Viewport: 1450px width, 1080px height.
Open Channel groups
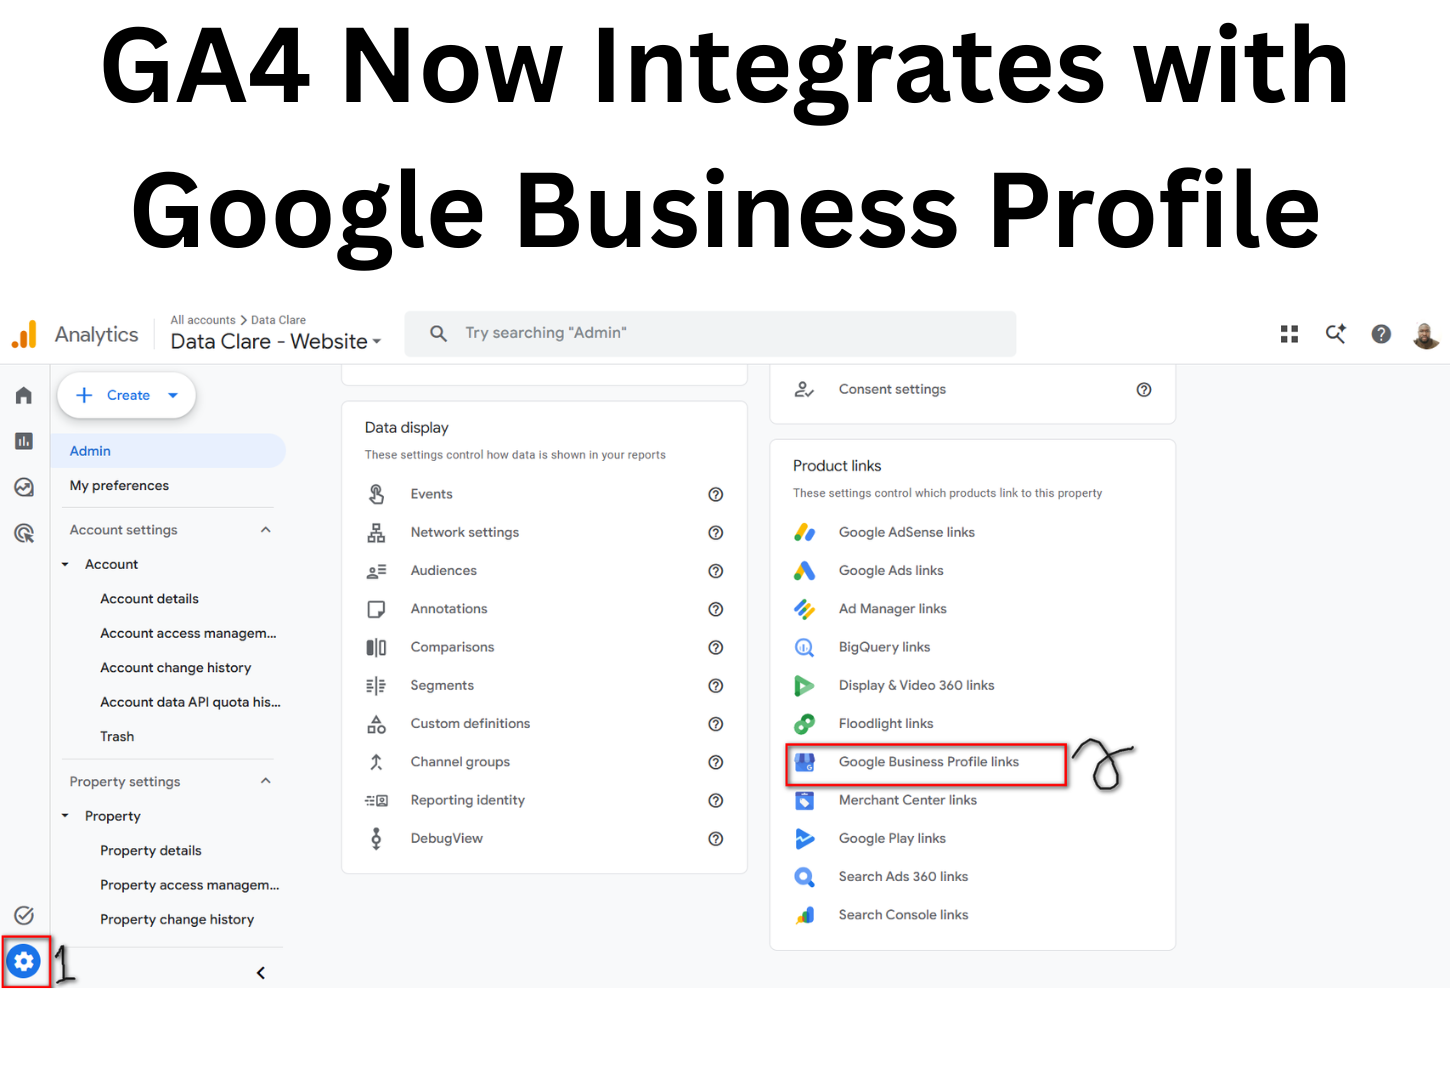460,762
